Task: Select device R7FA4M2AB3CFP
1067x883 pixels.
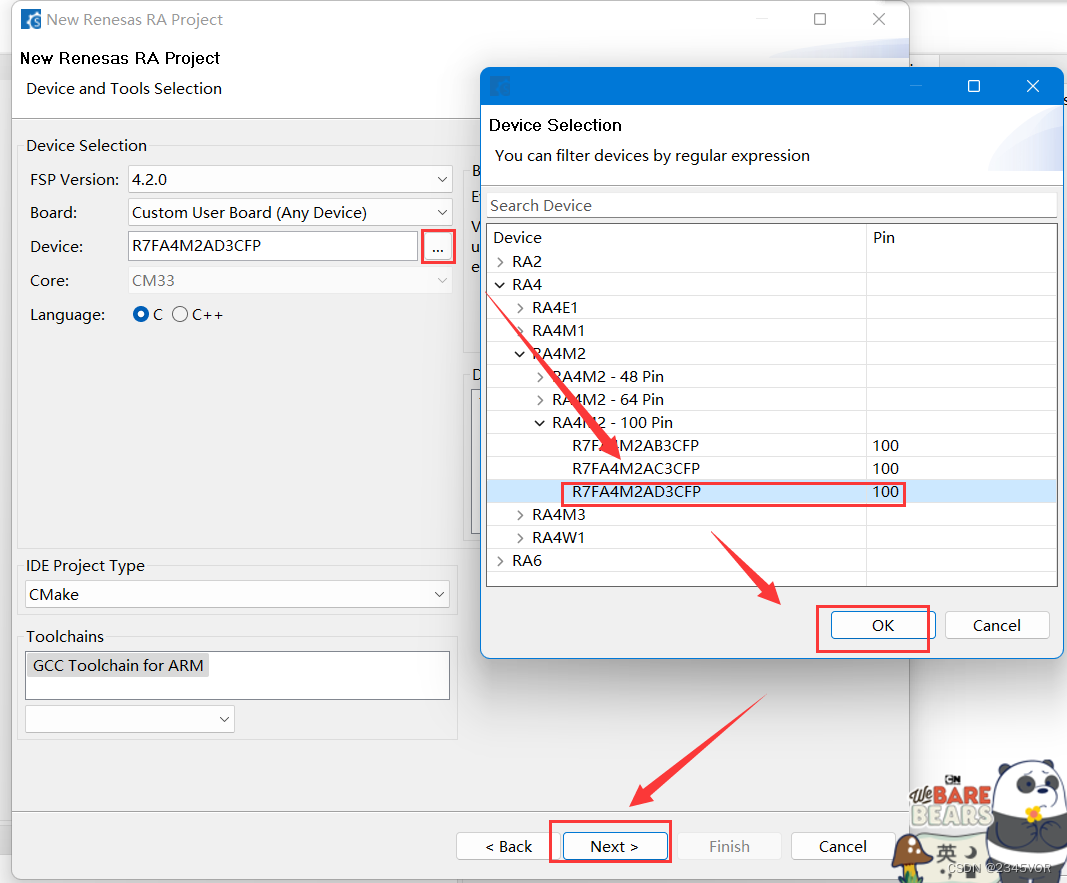Action: (x=635, y=446)
